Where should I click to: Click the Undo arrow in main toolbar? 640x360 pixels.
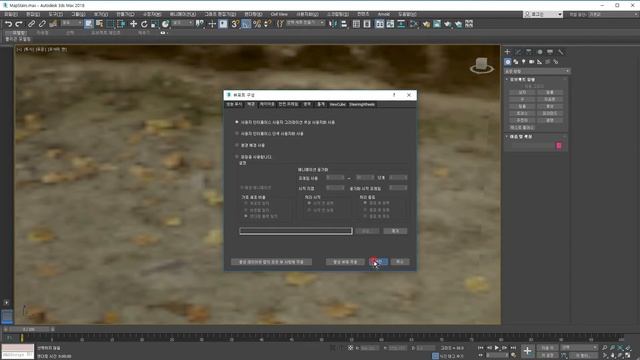[8, 24]
